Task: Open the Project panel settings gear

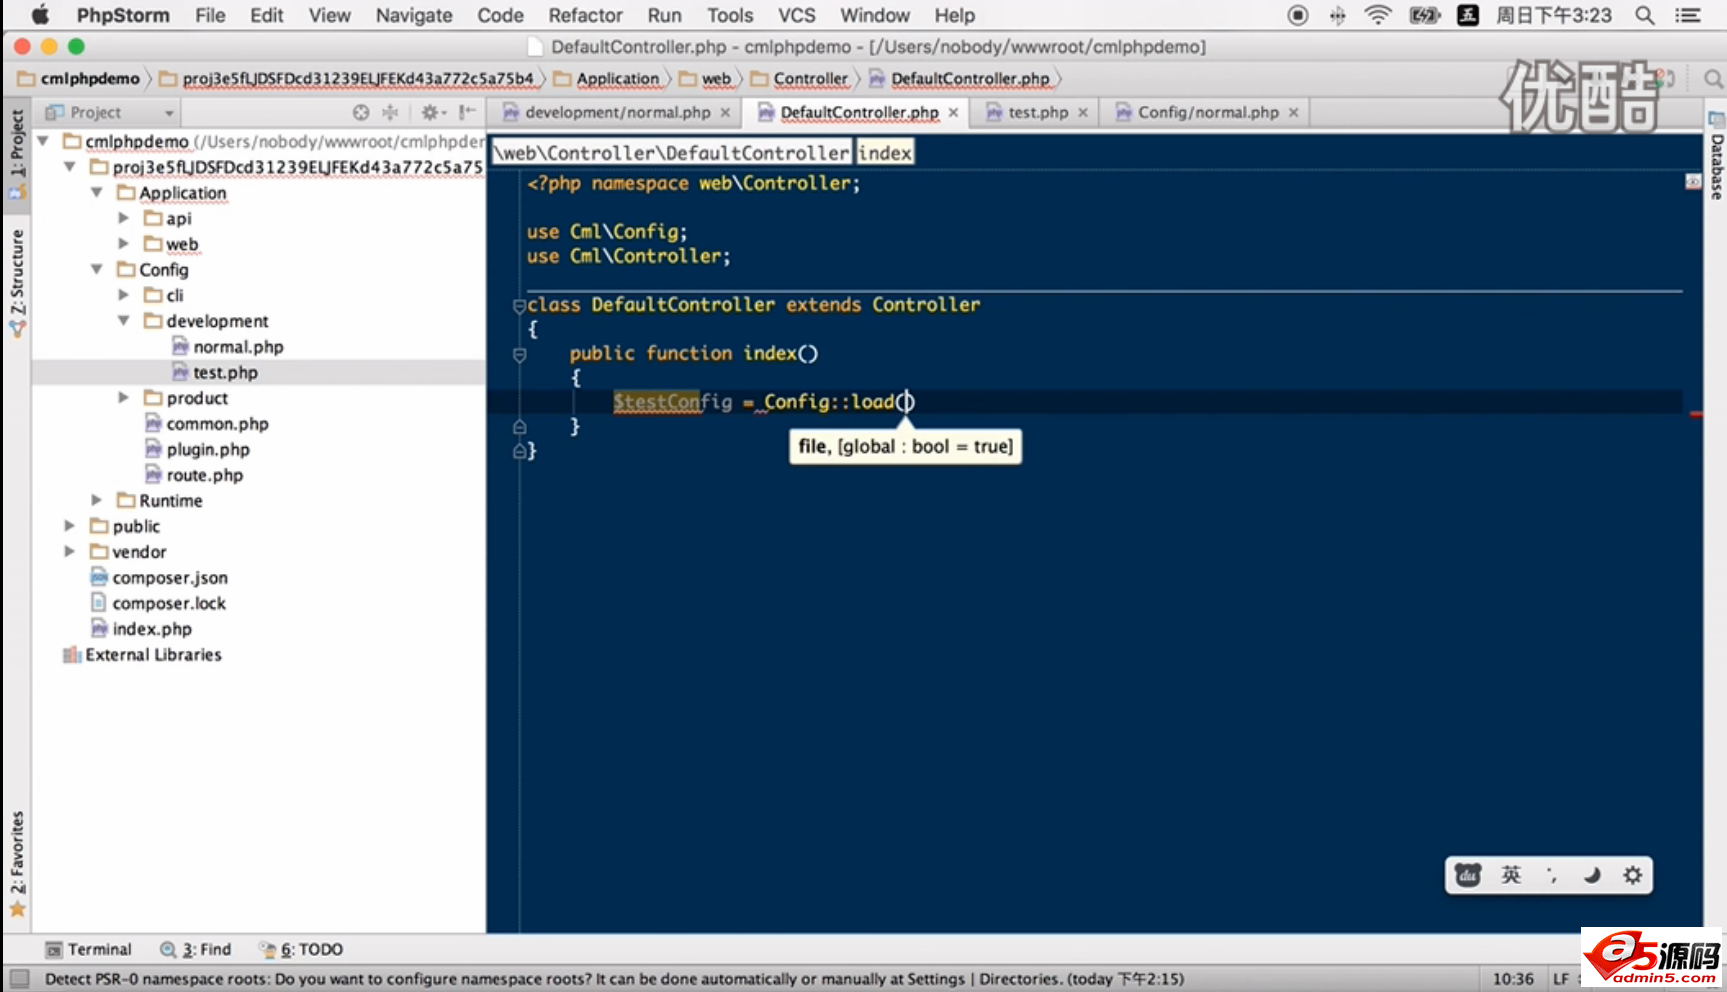Action: point(430,113)
